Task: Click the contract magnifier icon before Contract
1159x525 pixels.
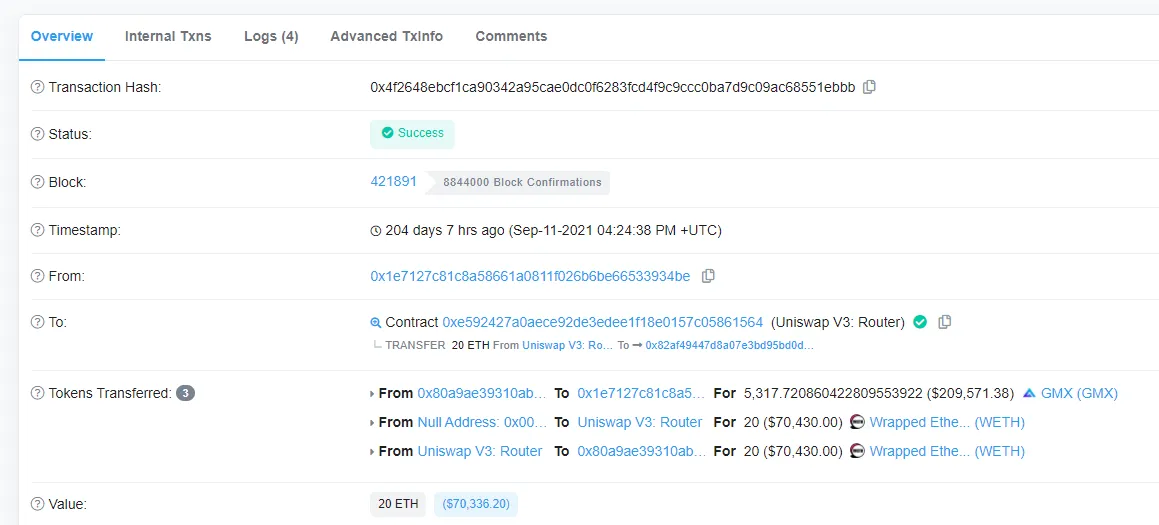Action: coord(375,322)
